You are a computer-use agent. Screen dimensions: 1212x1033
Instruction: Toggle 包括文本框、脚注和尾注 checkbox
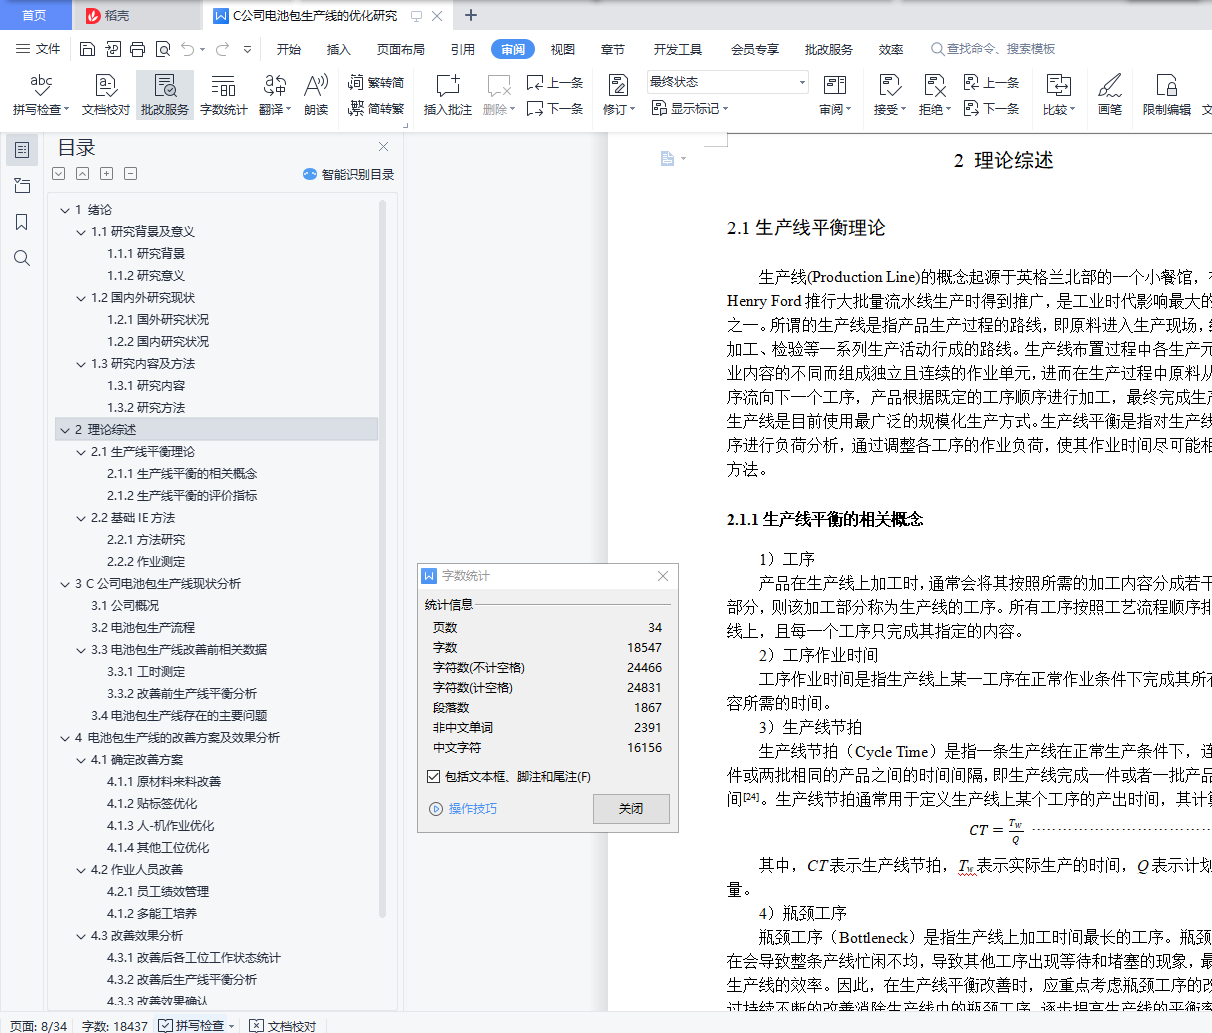[x=433, y=776]
